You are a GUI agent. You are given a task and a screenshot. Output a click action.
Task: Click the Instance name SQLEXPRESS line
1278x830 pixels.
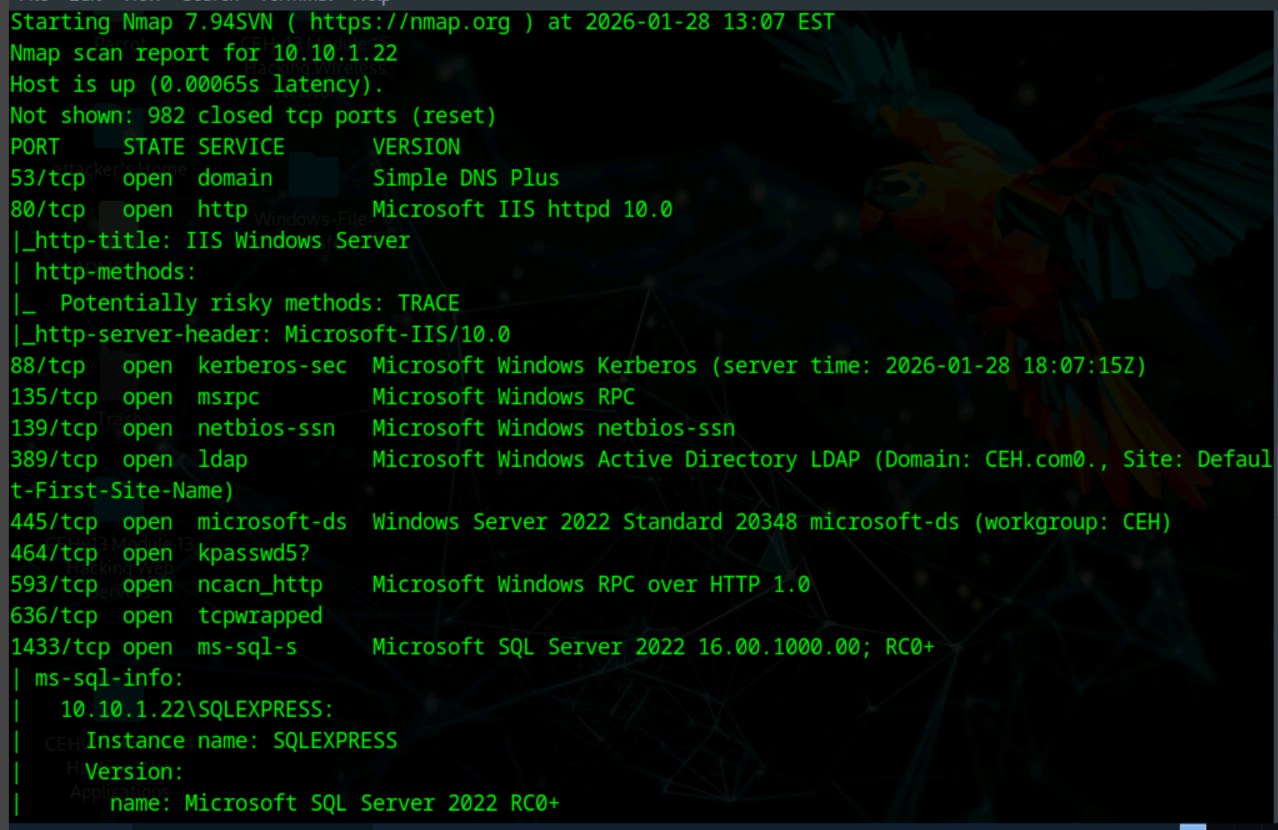[x=240, y=741]
